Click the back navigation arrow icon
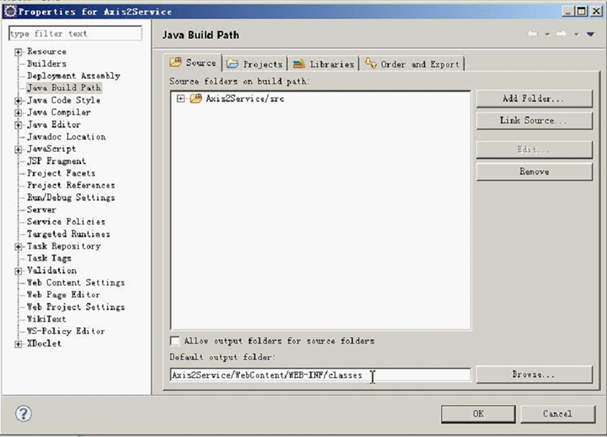 pos(533,34)
